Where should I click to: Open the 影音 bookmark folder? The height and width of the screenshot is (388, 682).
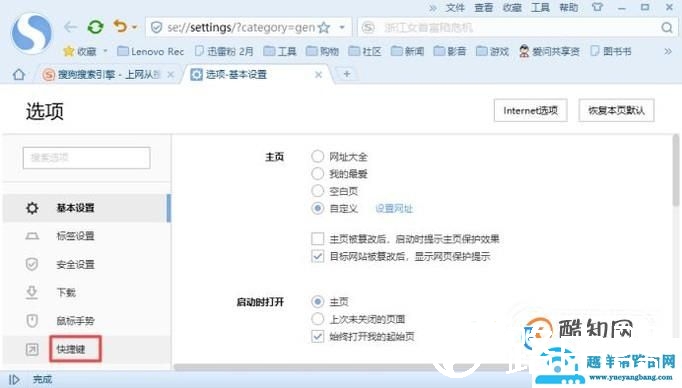click(450, 51)
